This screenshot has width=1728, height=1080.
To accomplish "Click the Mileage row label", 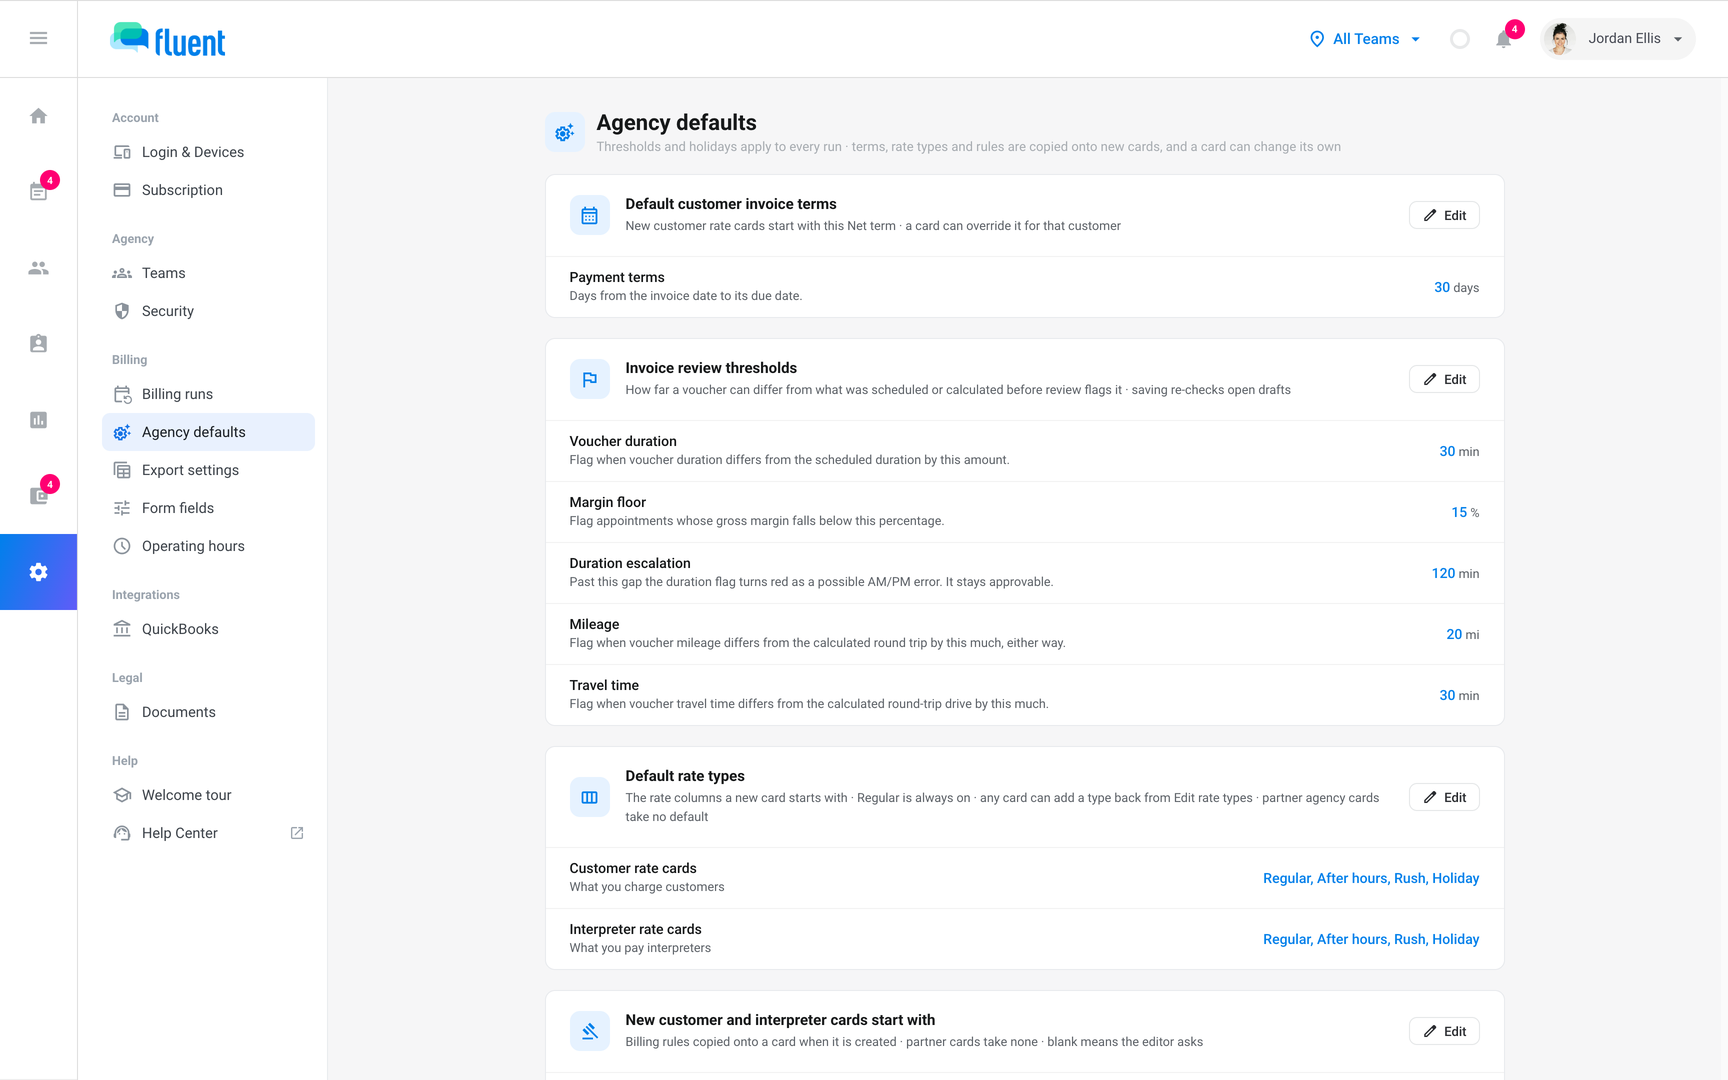I will coord(594,624).
